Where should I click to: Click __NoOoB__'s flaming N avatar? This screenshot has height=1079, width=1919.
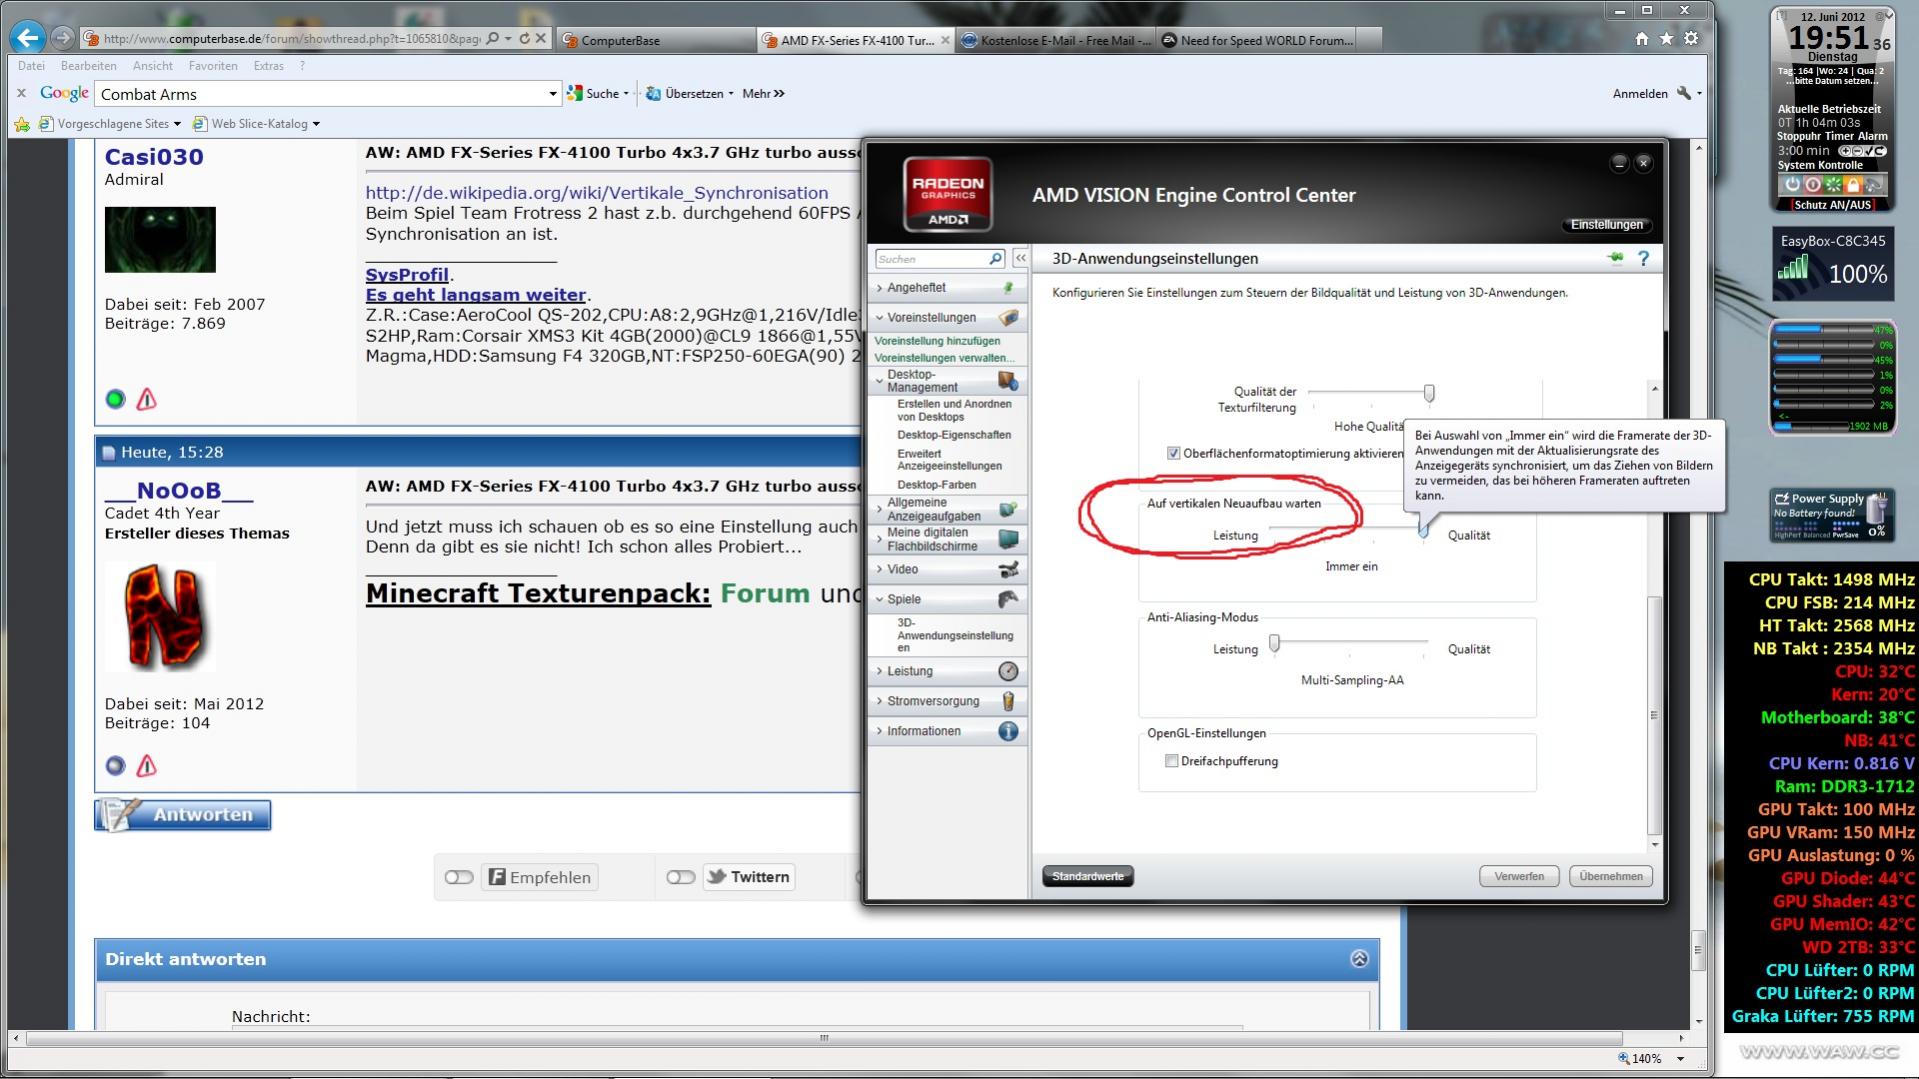click(x=163, y=617)
